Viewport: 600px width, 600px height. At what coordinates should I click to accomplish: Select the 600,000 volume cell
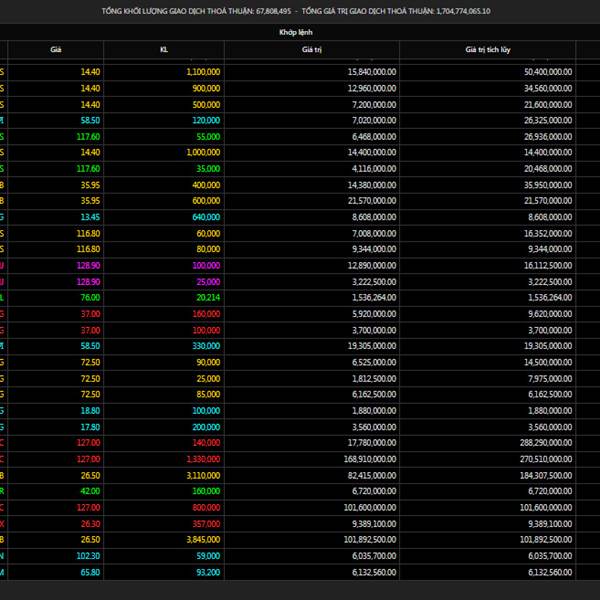(x=206, y=201)
